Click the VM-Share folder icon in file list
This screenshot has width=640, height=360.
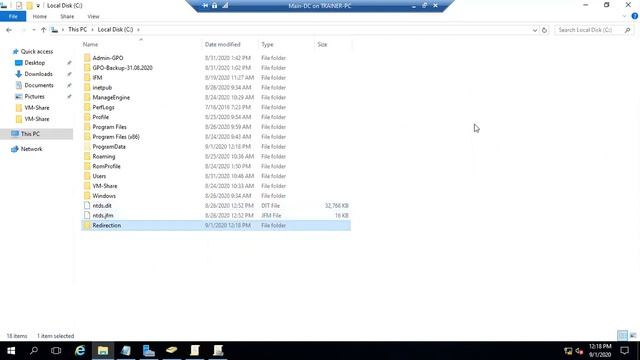tap(87, 186)
